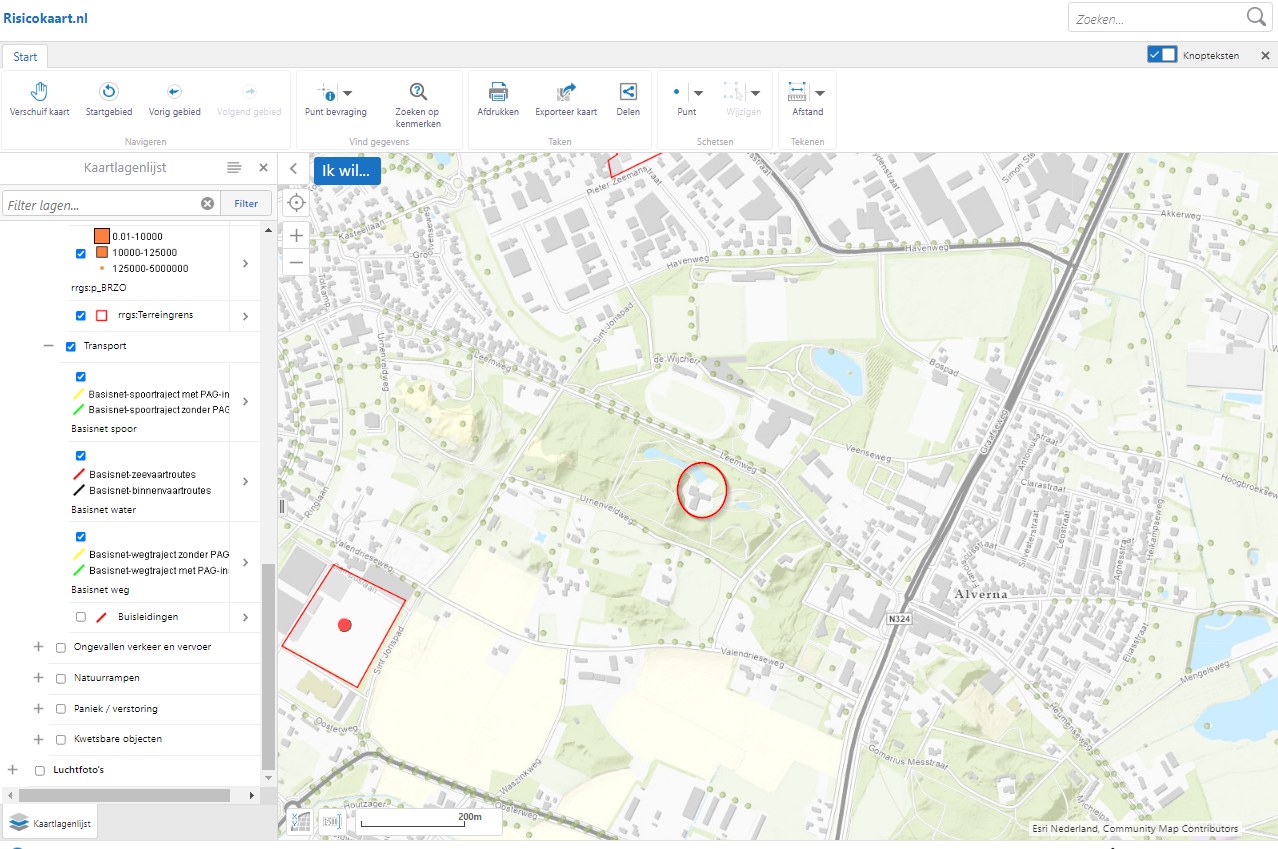Open Zoeken op kenmerken search tool
The width and height of the screenshot is (1278, 849).
pos(417,92)
